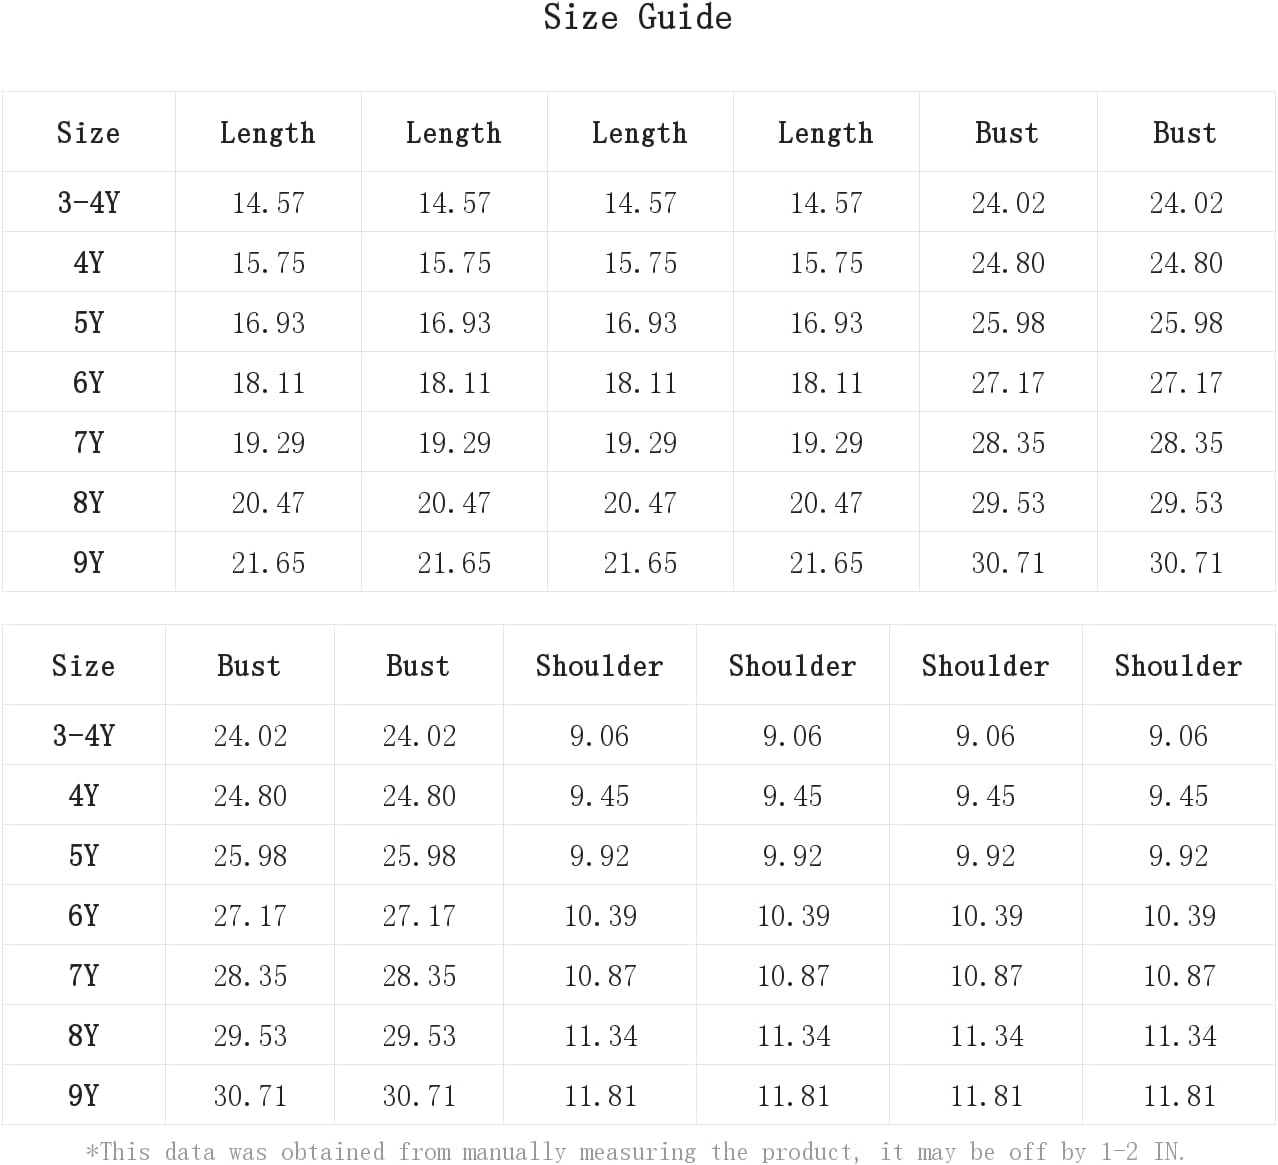Select 8Y row label in top table
This screenshot has width=1278, height=1165.
click(89, 503)
